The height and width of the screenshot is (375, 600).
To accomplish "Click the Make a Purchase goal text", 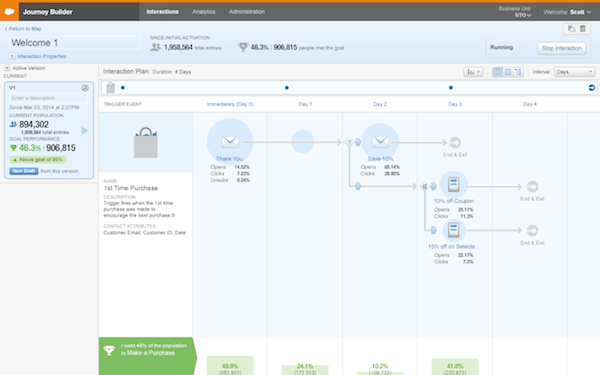I will 151,353.
